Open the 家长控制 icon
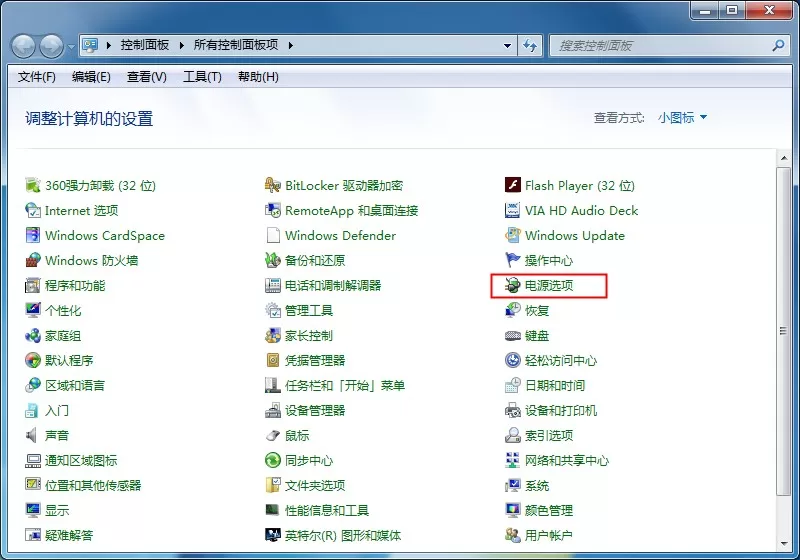The width and height of the screenshot is (800, 560). click(x=273, y=335)
